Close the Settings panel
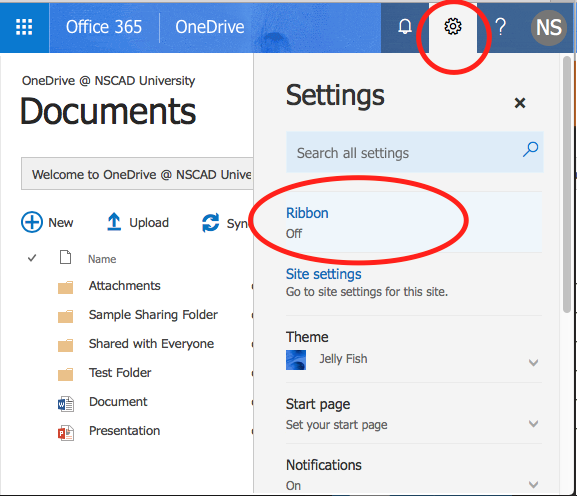577x496 pixels. [x=520, y=103]
